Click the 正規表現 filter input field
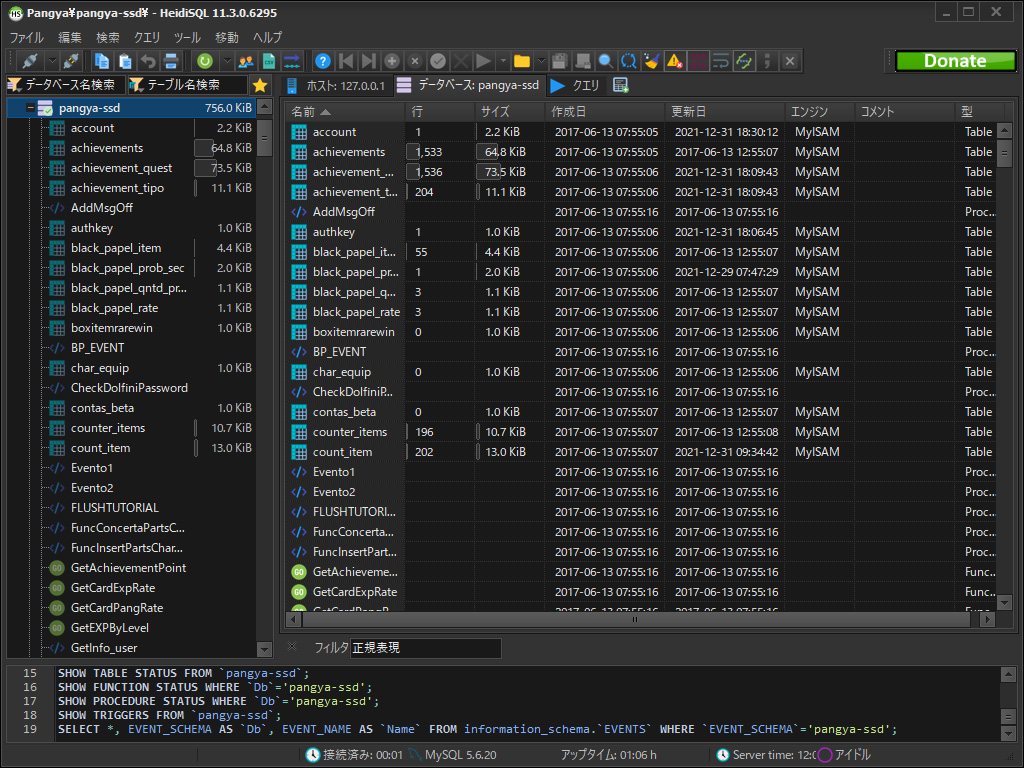 coord(426,648)
